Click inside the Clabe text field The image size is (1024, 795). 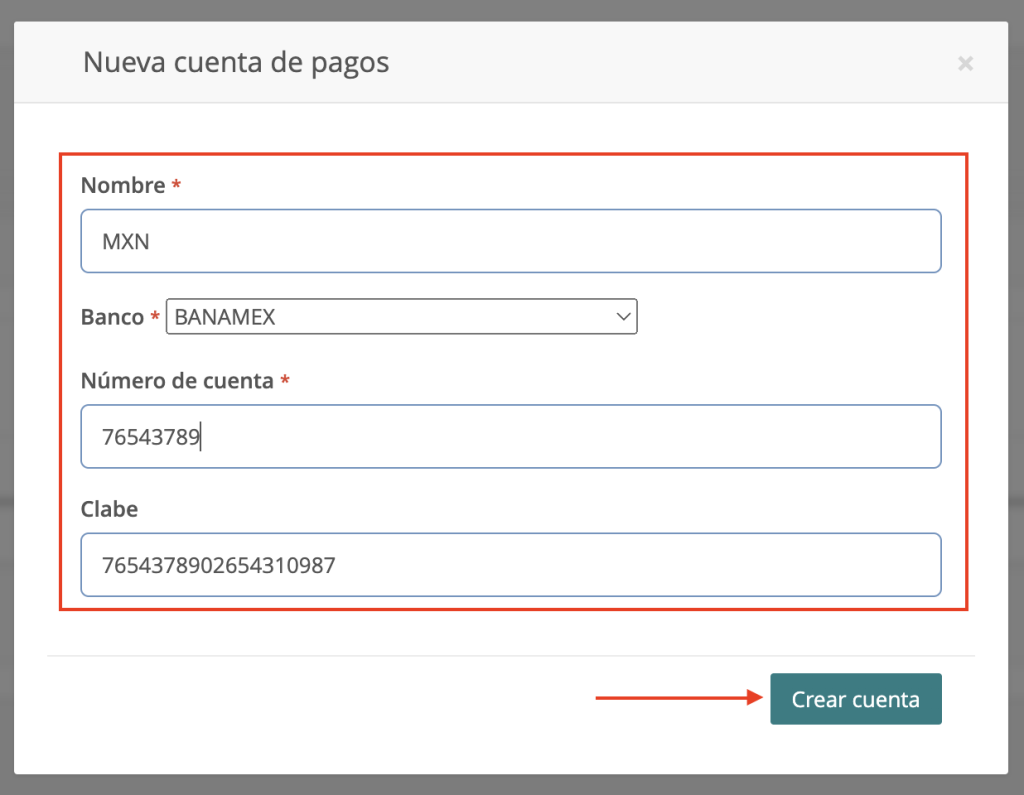pos(510,565)
